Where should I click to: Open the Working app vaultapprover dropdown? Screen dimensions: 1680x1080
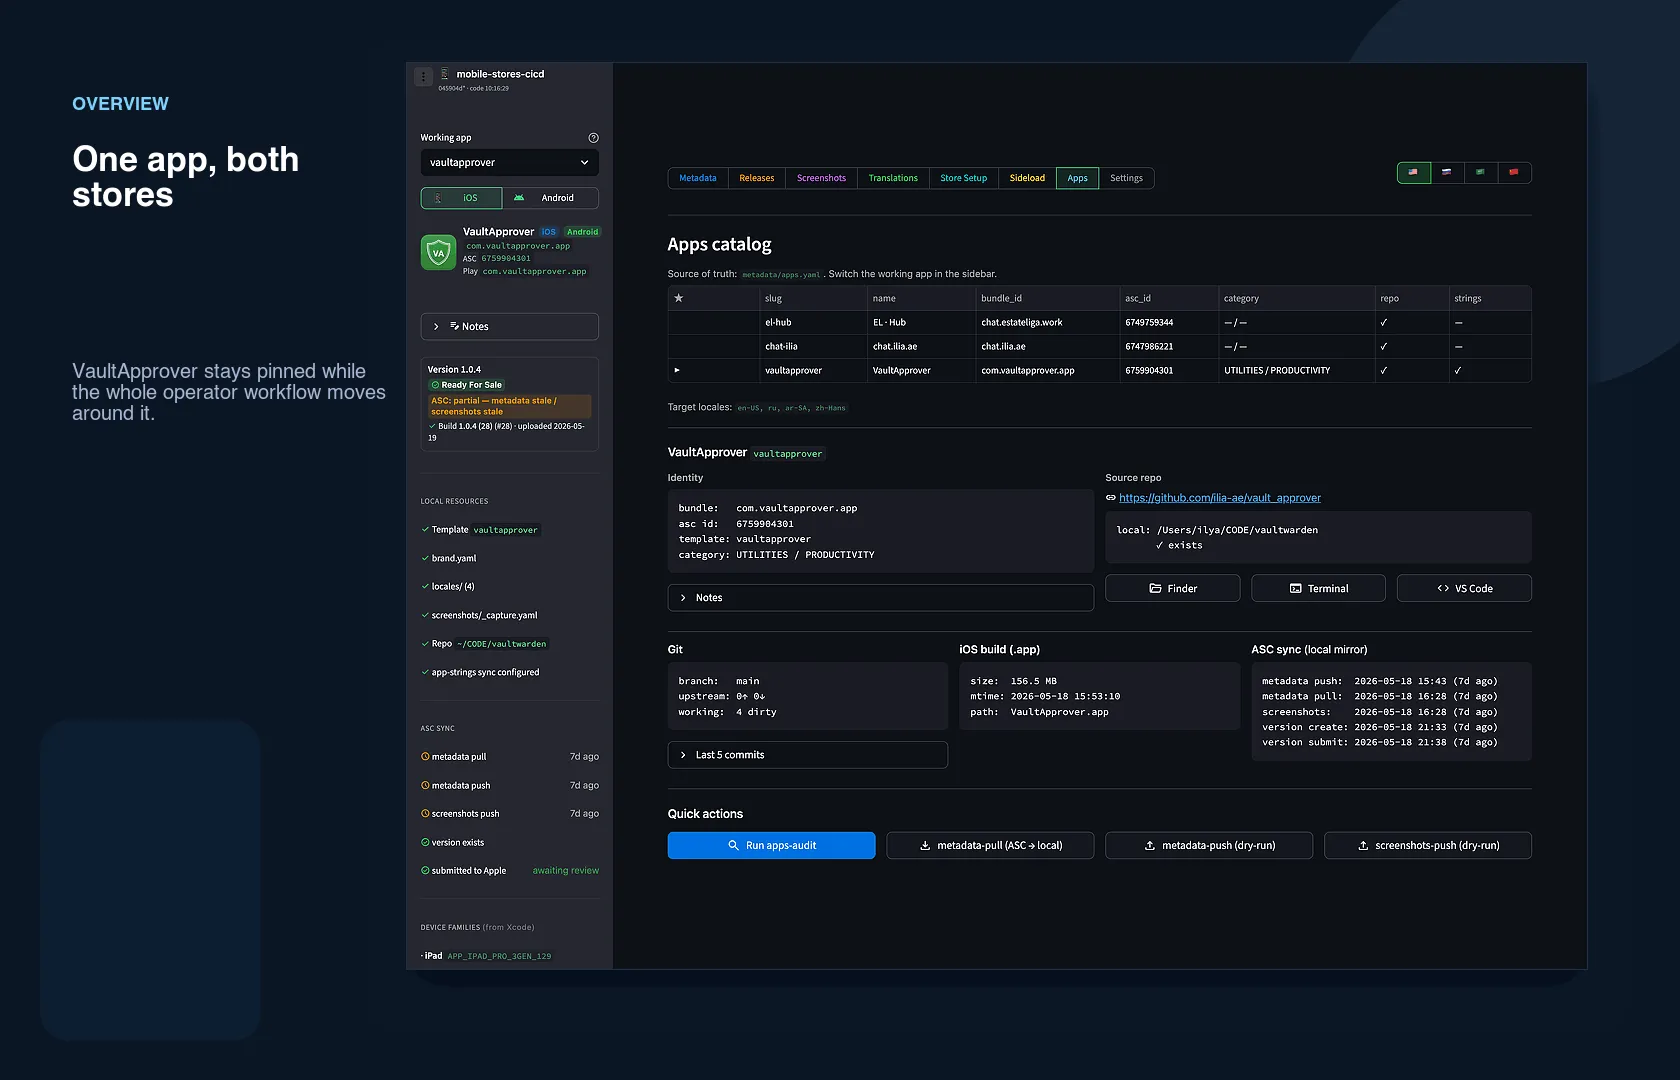coord(509,162)
